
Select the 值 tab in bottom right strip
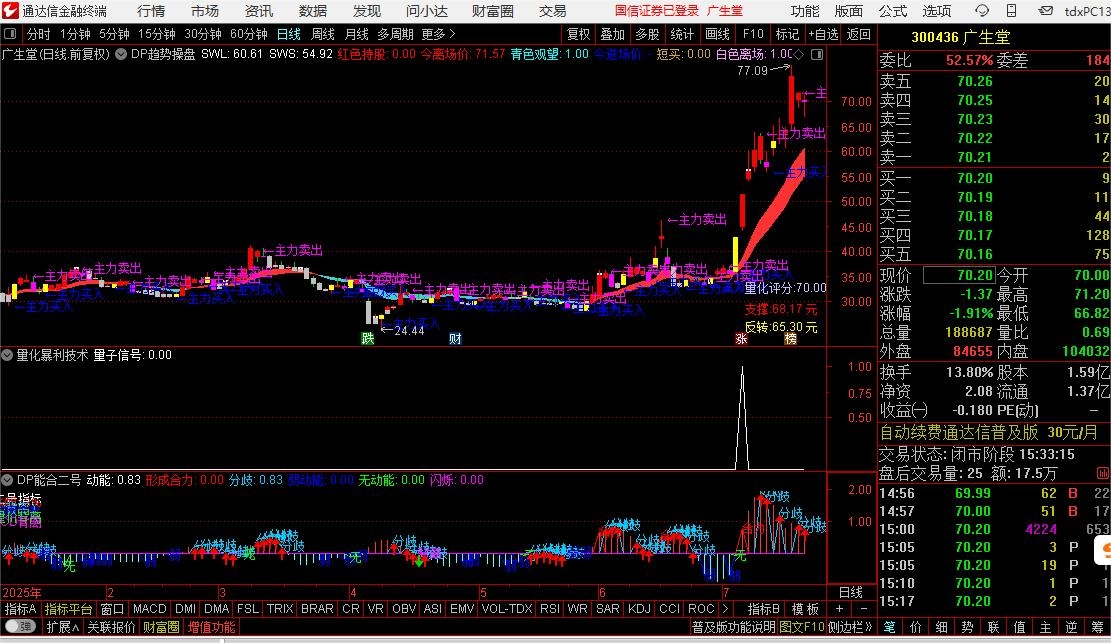tap(1019, 627)
